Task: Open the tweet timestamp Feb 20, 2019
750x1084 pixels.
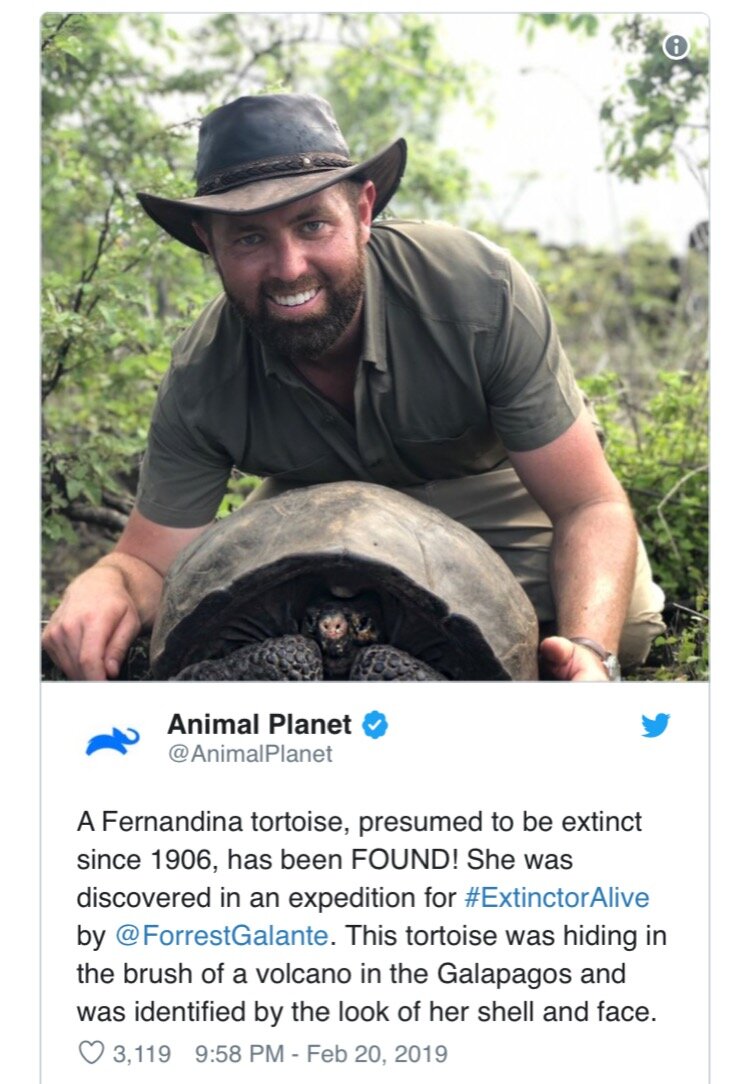Action: click(x=377, y=1054)
